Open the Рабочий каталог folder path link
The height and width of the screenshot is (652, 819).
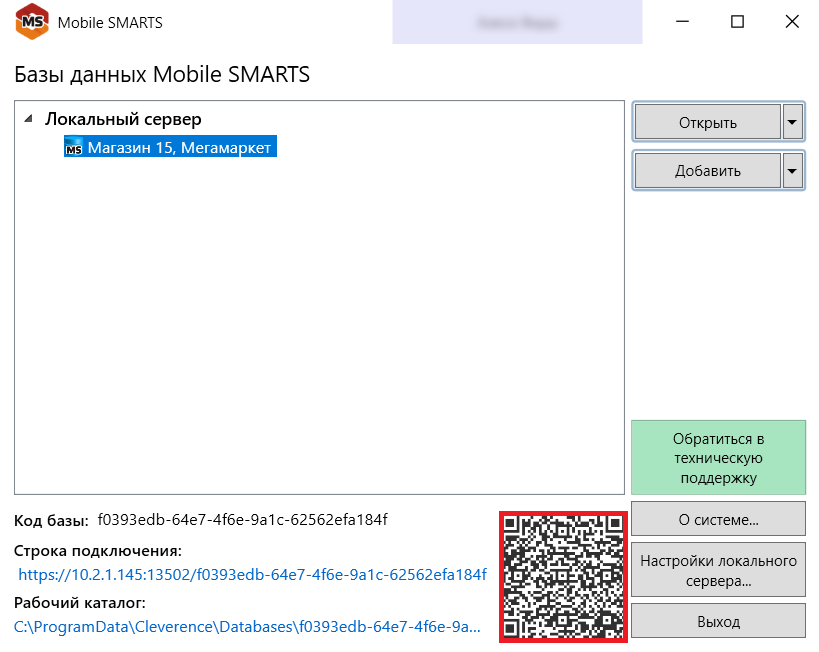[x=247, y=628]
